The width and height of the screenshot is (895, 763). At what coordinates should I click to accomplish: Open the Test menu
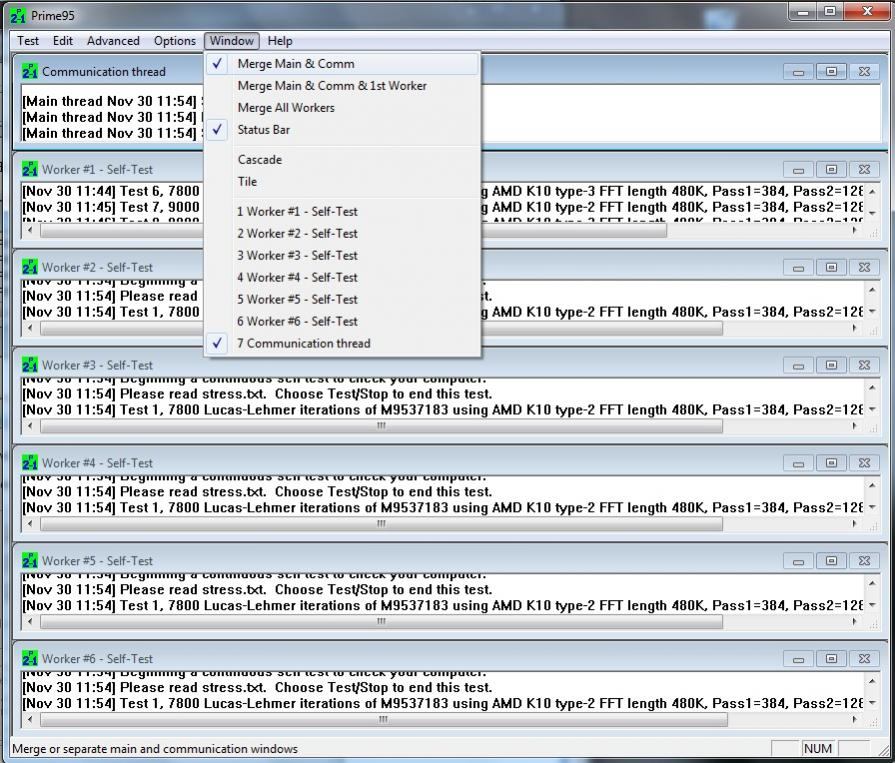tap(28, 41)
